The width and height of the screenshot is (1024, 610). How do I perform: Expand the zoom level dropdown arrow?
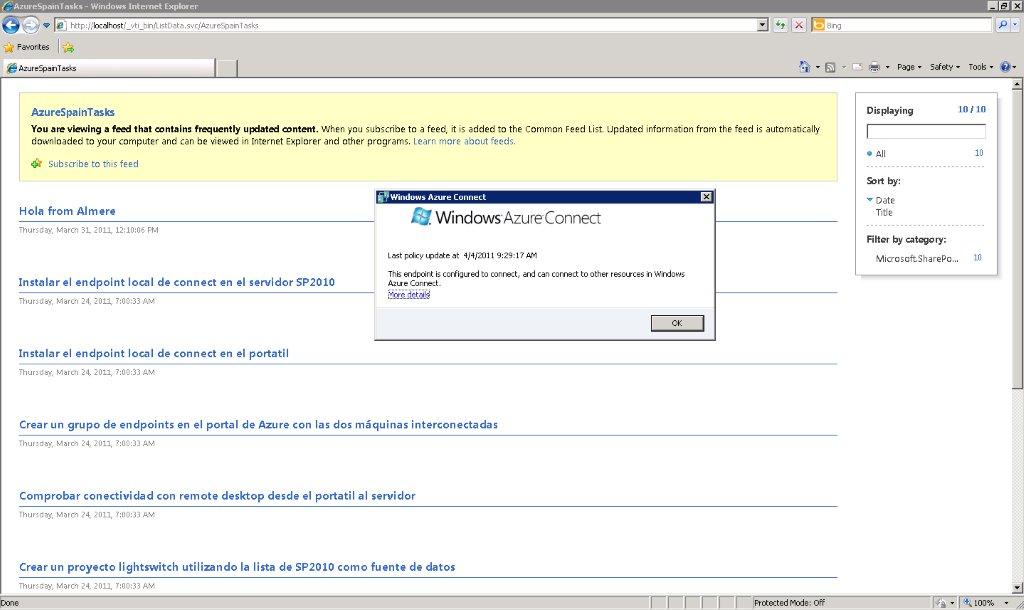1006,603
